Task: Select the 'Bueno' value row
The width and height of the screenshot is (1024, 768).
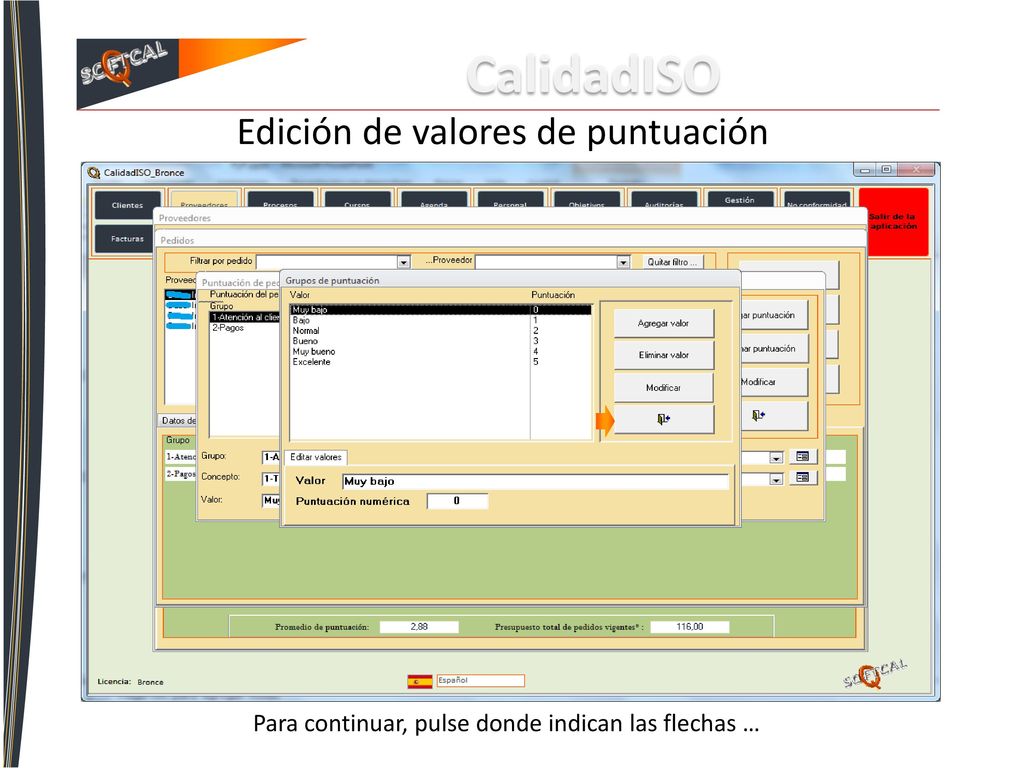Action: [441, 341]
